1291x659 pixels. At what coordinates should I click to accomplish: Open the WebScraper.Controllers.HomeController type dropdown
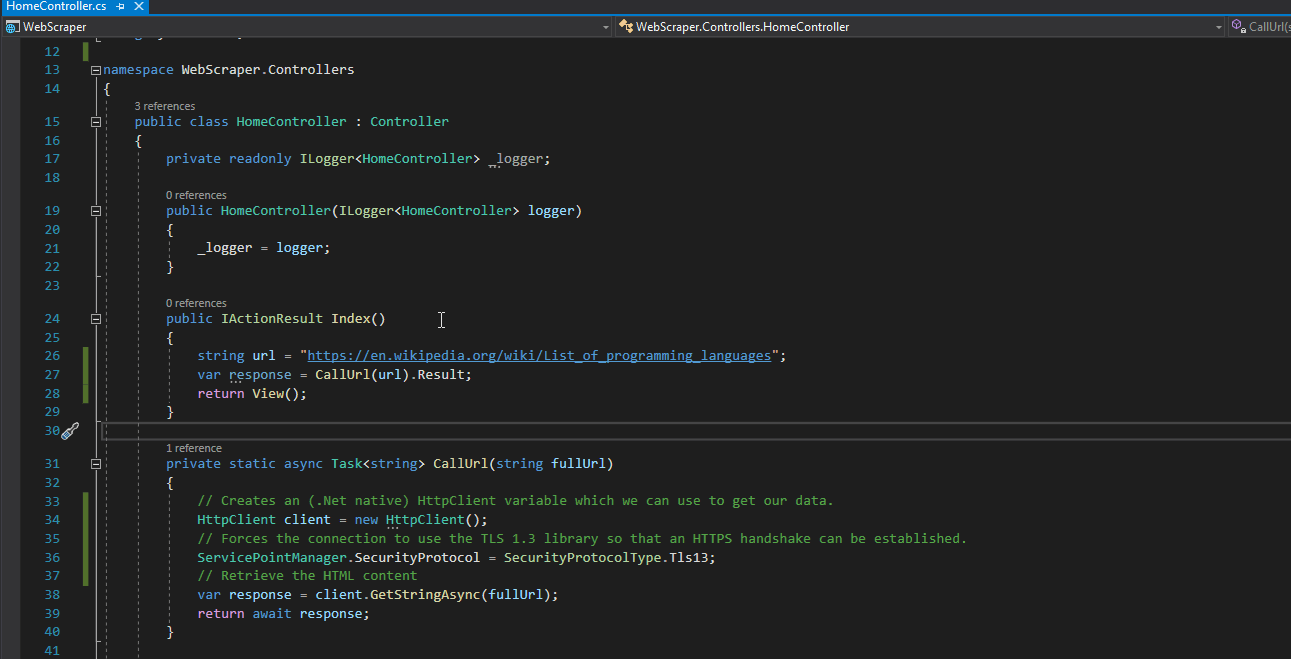[x=1218, y=27]
